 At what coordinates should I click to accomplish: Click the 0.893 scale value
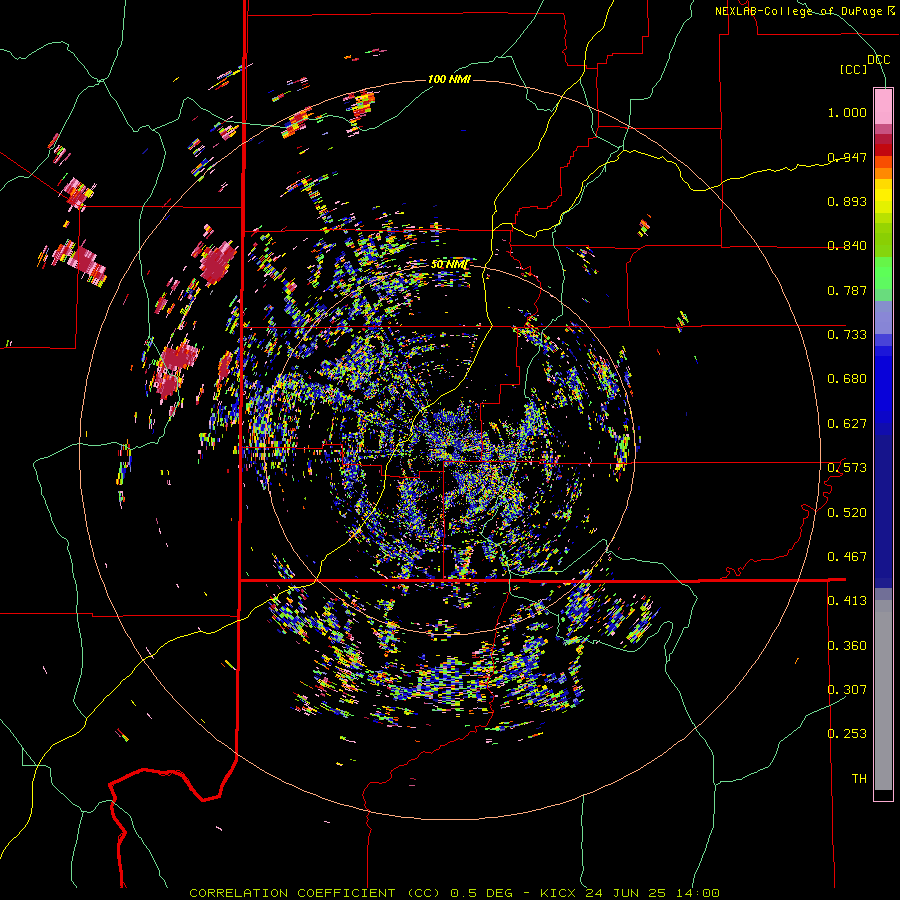(847, 201)
